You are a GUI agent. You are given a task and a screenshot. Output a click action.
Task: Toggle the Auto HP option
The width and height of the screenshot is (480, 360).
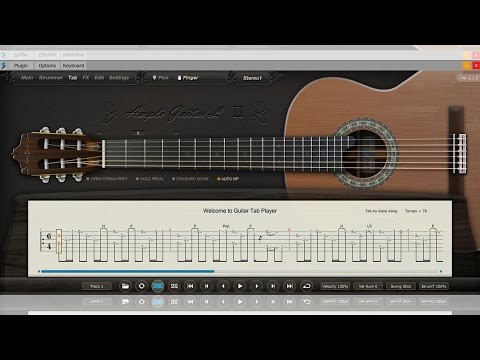click(x=228, y=179)
